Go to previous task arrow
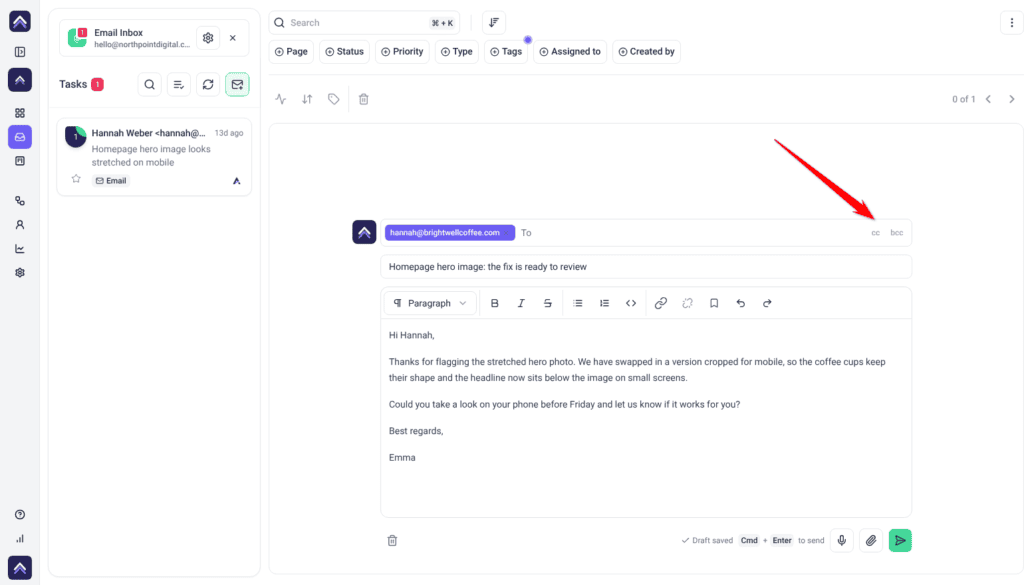Viewport: 1024px width, 585px height. coord(988,99)
